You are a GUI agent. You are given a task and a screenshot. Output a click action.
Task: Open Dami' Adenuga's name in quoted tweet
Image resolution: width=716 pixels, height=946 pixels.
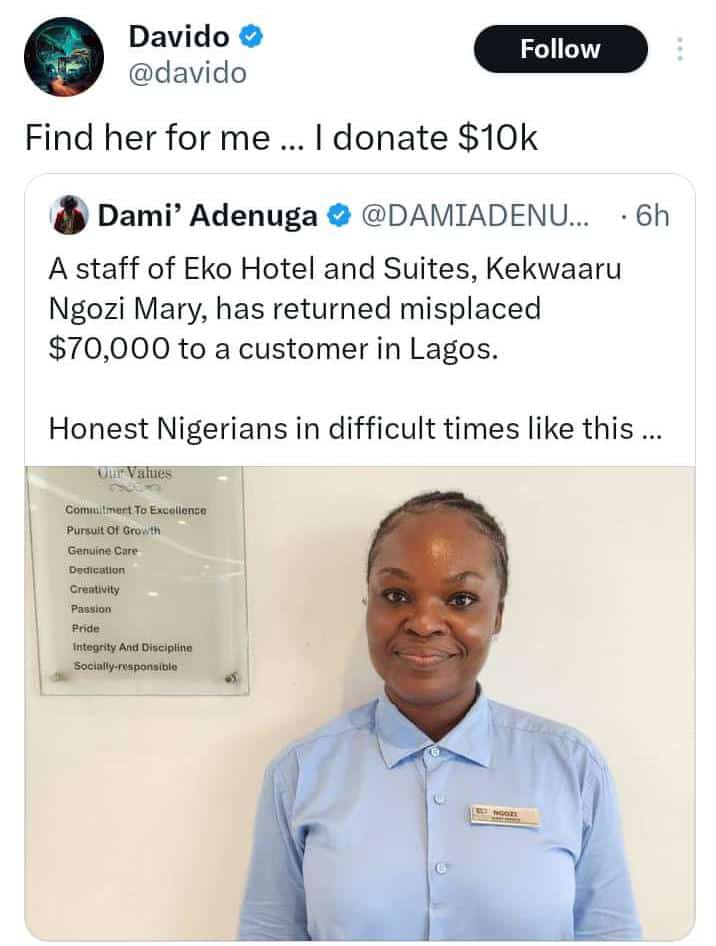pos(207,216)
